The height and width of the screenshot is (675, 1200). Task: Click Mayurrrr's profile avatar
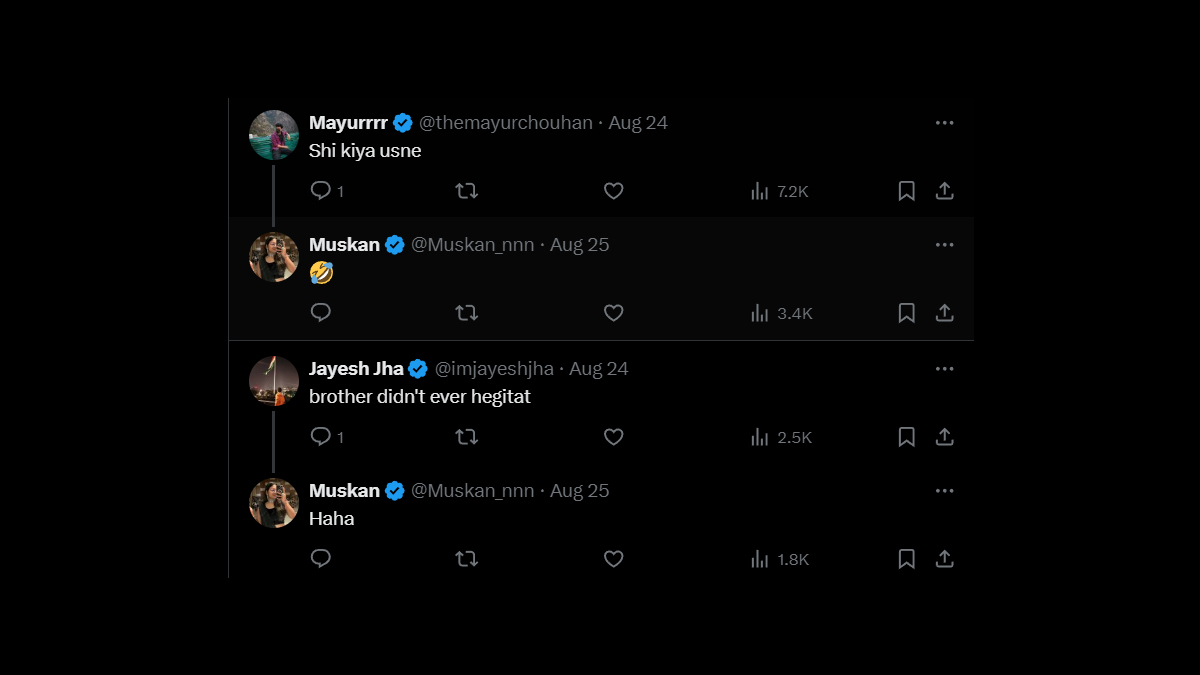pyautogui.click(x=274, y=135)
